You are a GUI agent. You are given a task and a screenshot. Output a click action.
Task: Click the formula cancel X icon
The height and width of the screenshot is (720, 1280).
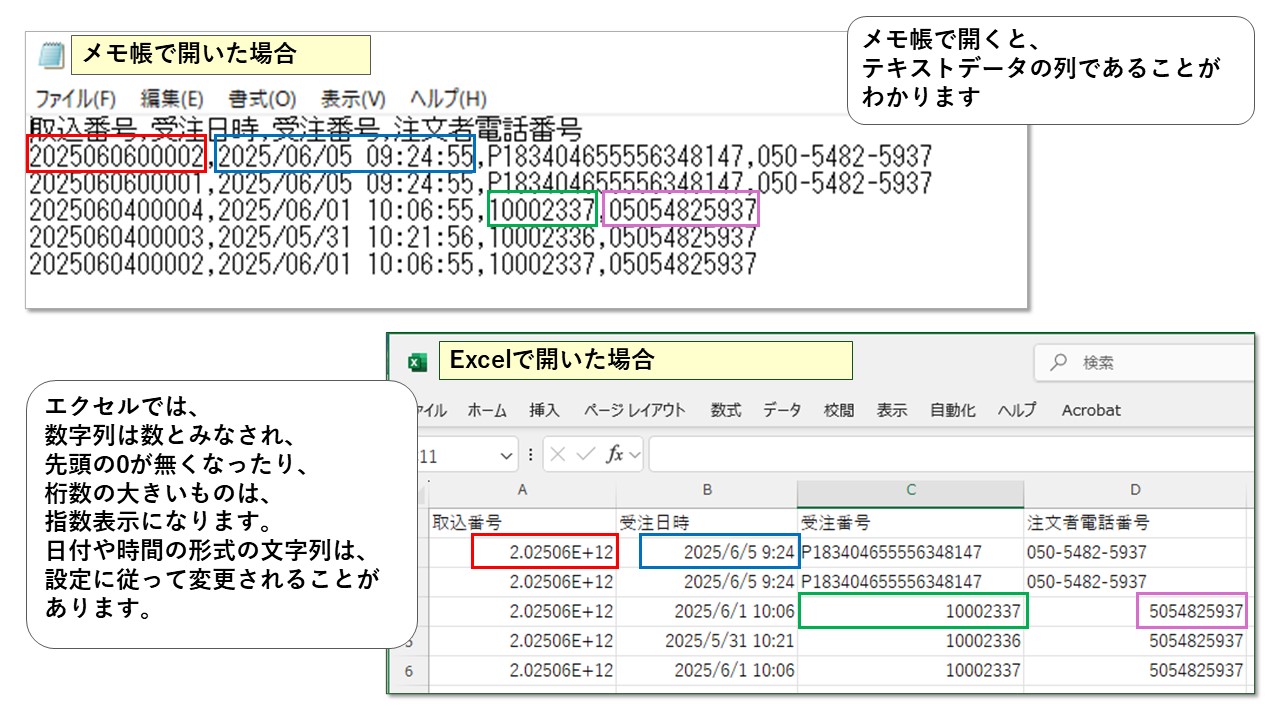coord(558,454)
